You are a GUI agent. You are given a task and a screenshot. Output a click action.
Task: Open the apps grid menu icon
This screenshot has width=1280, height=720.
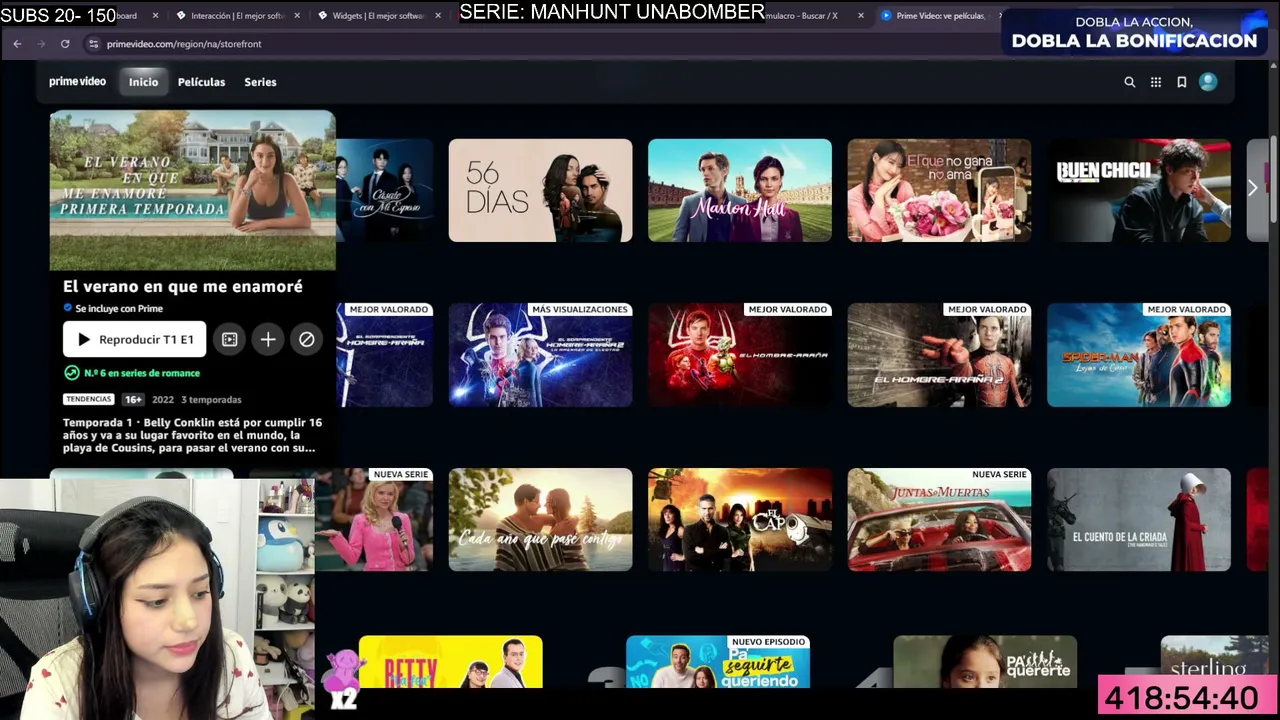point(1156,82)
